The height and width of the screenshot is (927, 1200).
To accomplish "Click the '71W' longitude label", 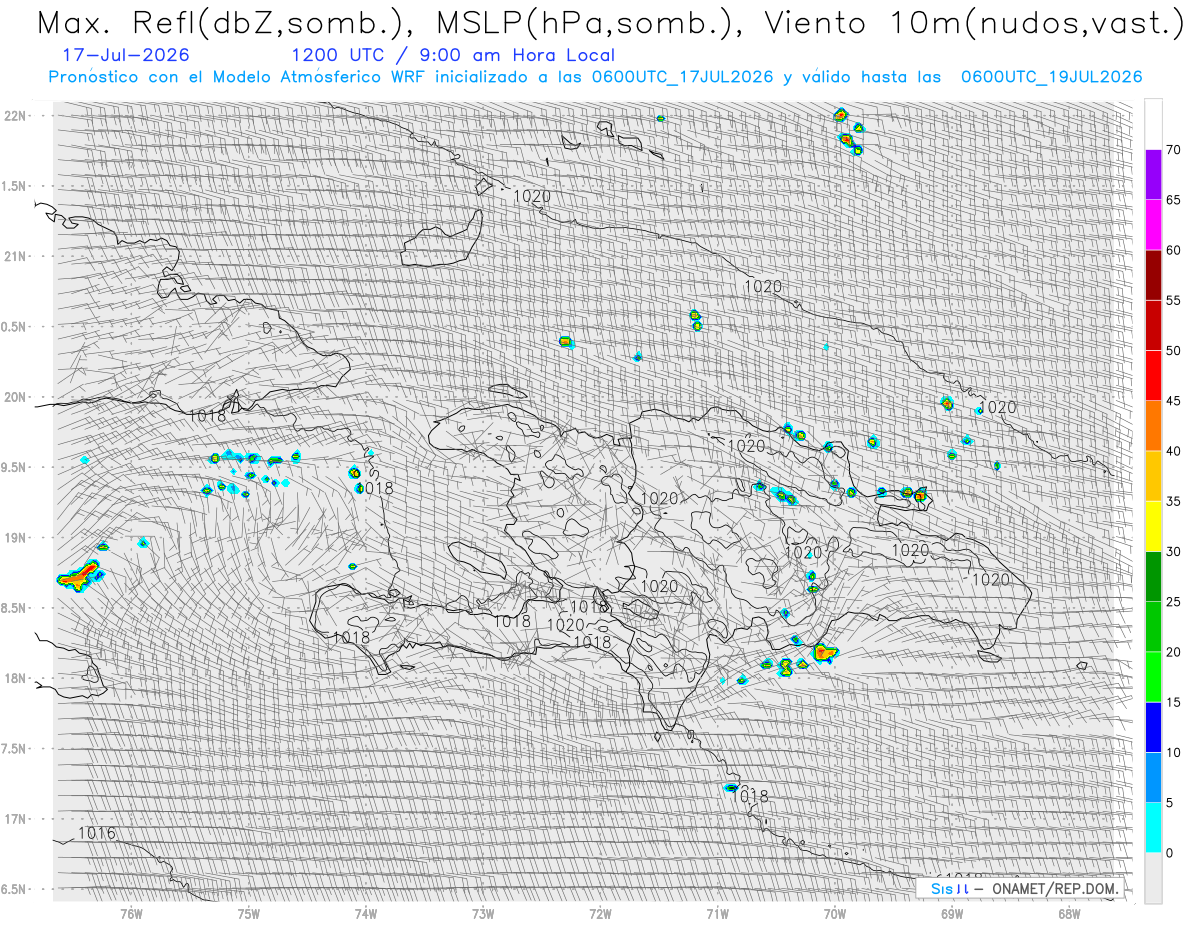I will [717, 912].
